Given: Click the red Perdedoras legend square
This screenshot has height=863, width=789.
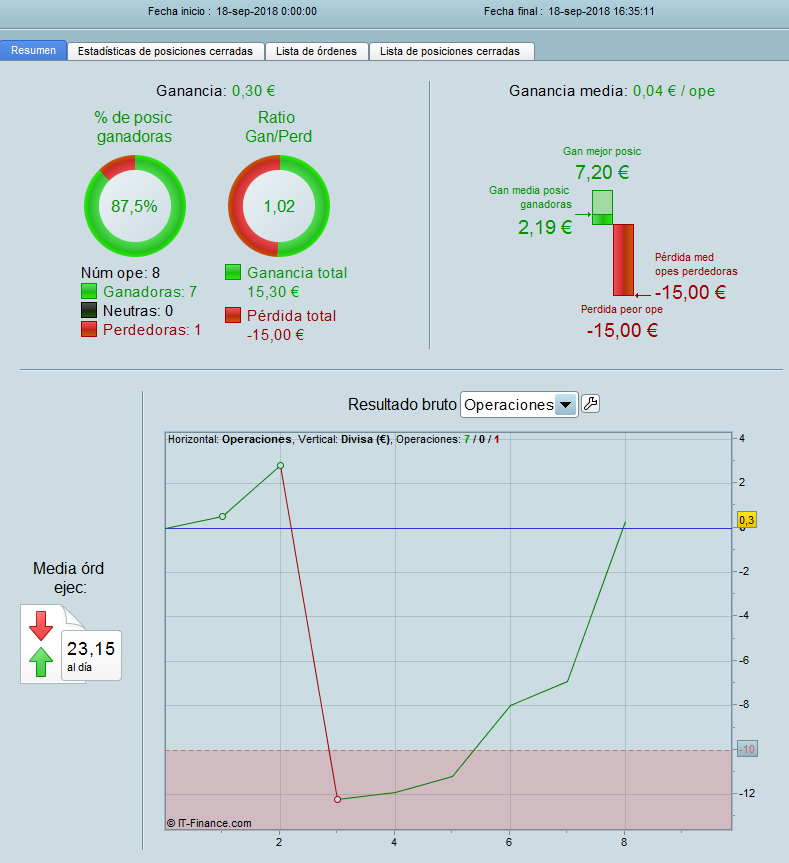Looking at the screenshot, I should 89,329.
